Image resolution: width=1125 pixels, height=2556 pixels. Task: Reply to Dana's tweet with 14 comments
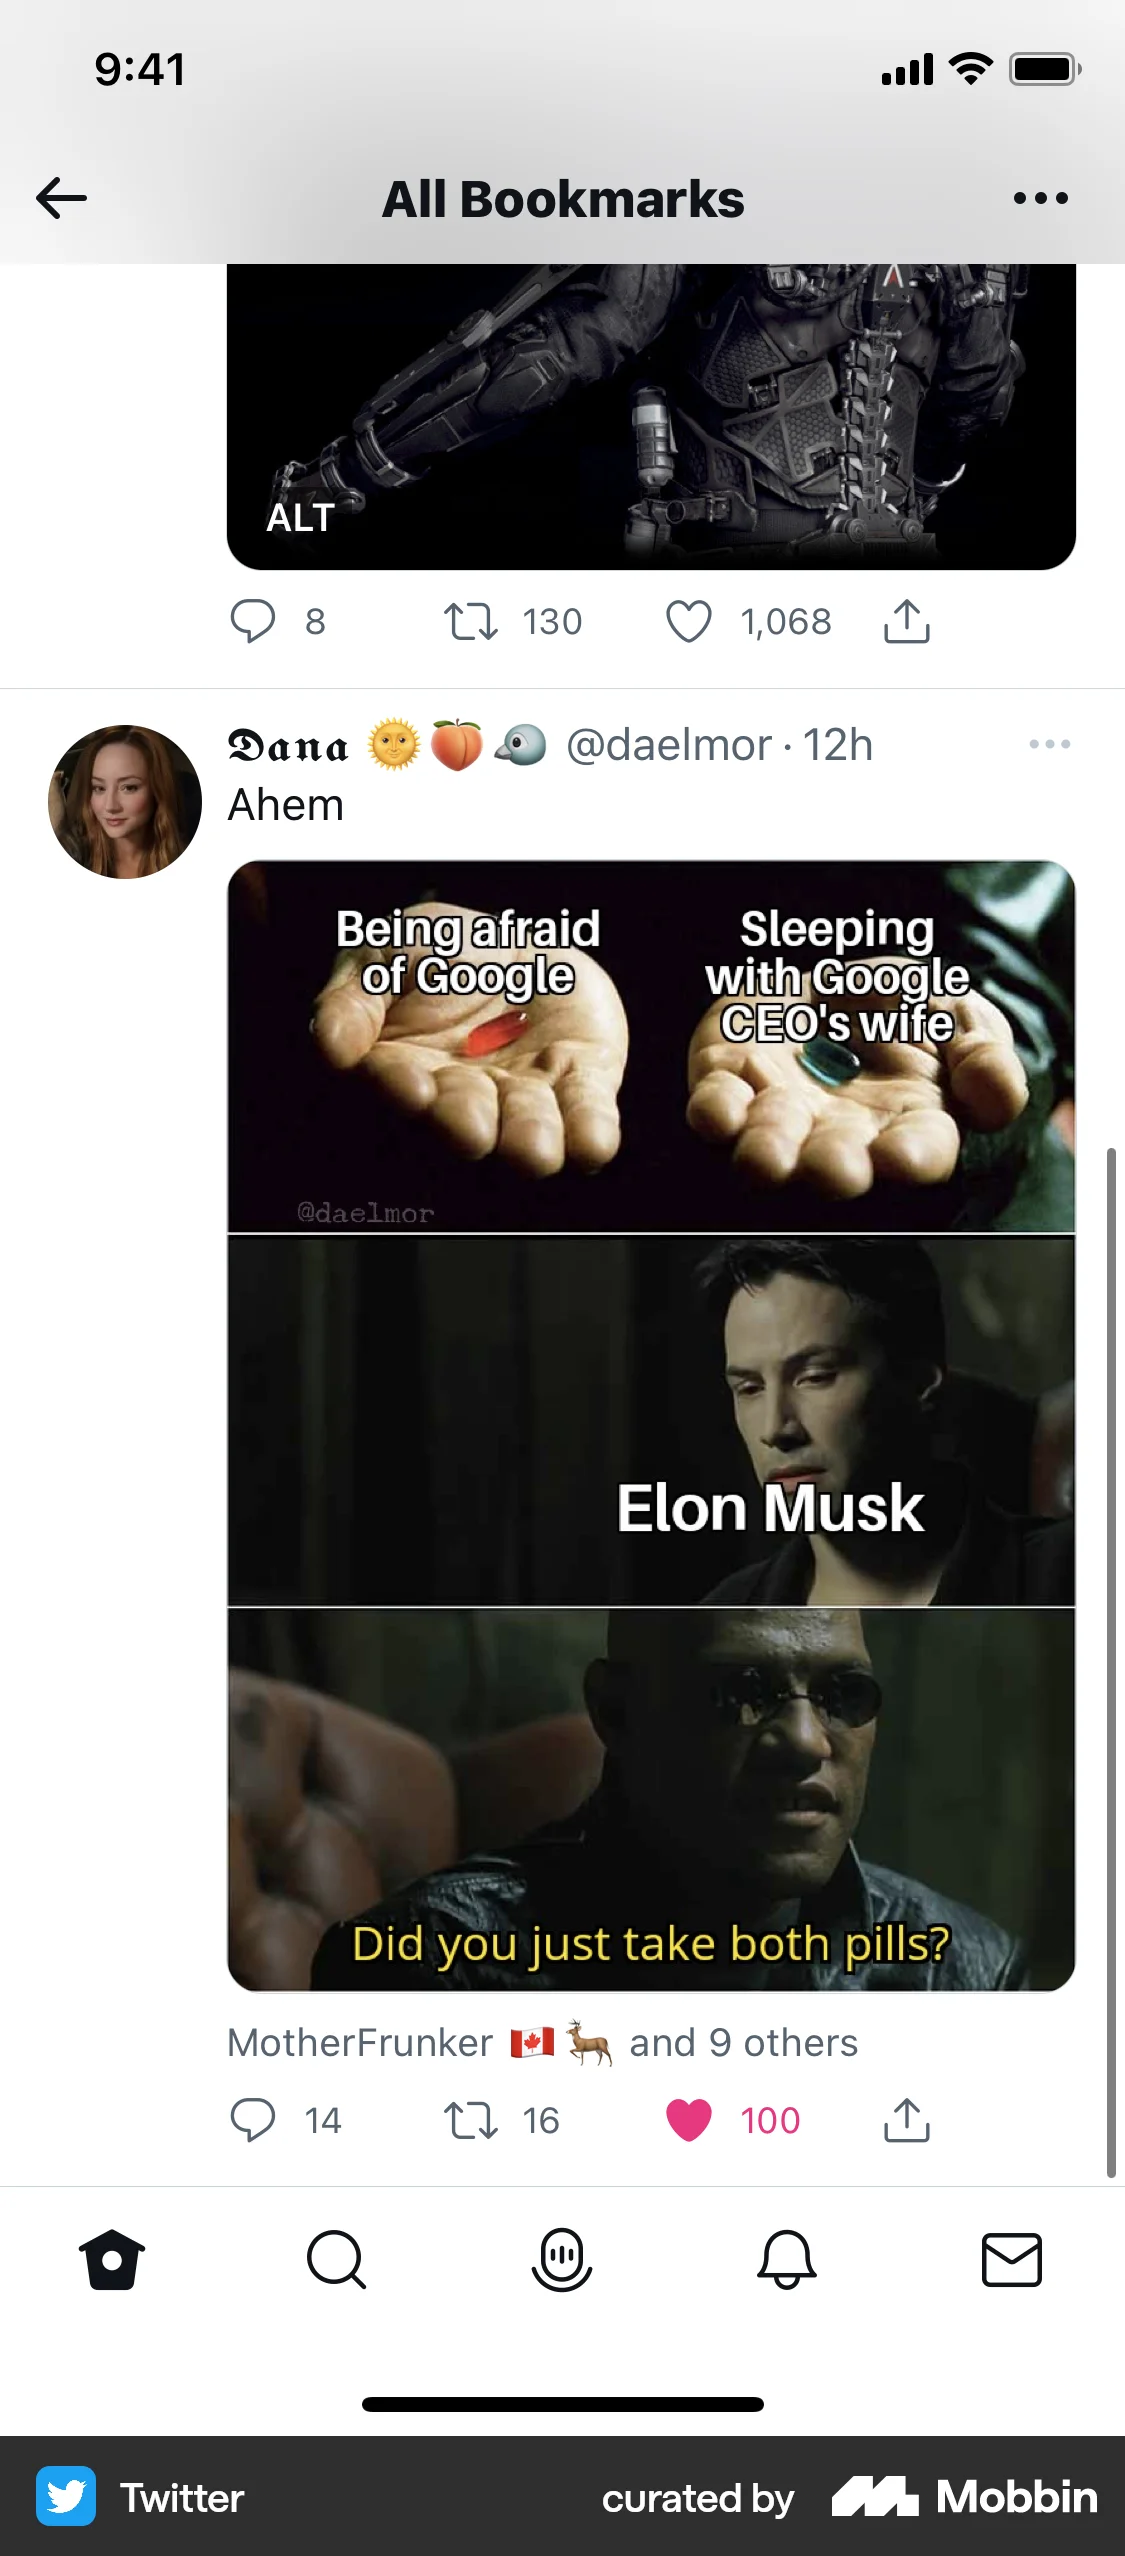(x=253, y=2119)
